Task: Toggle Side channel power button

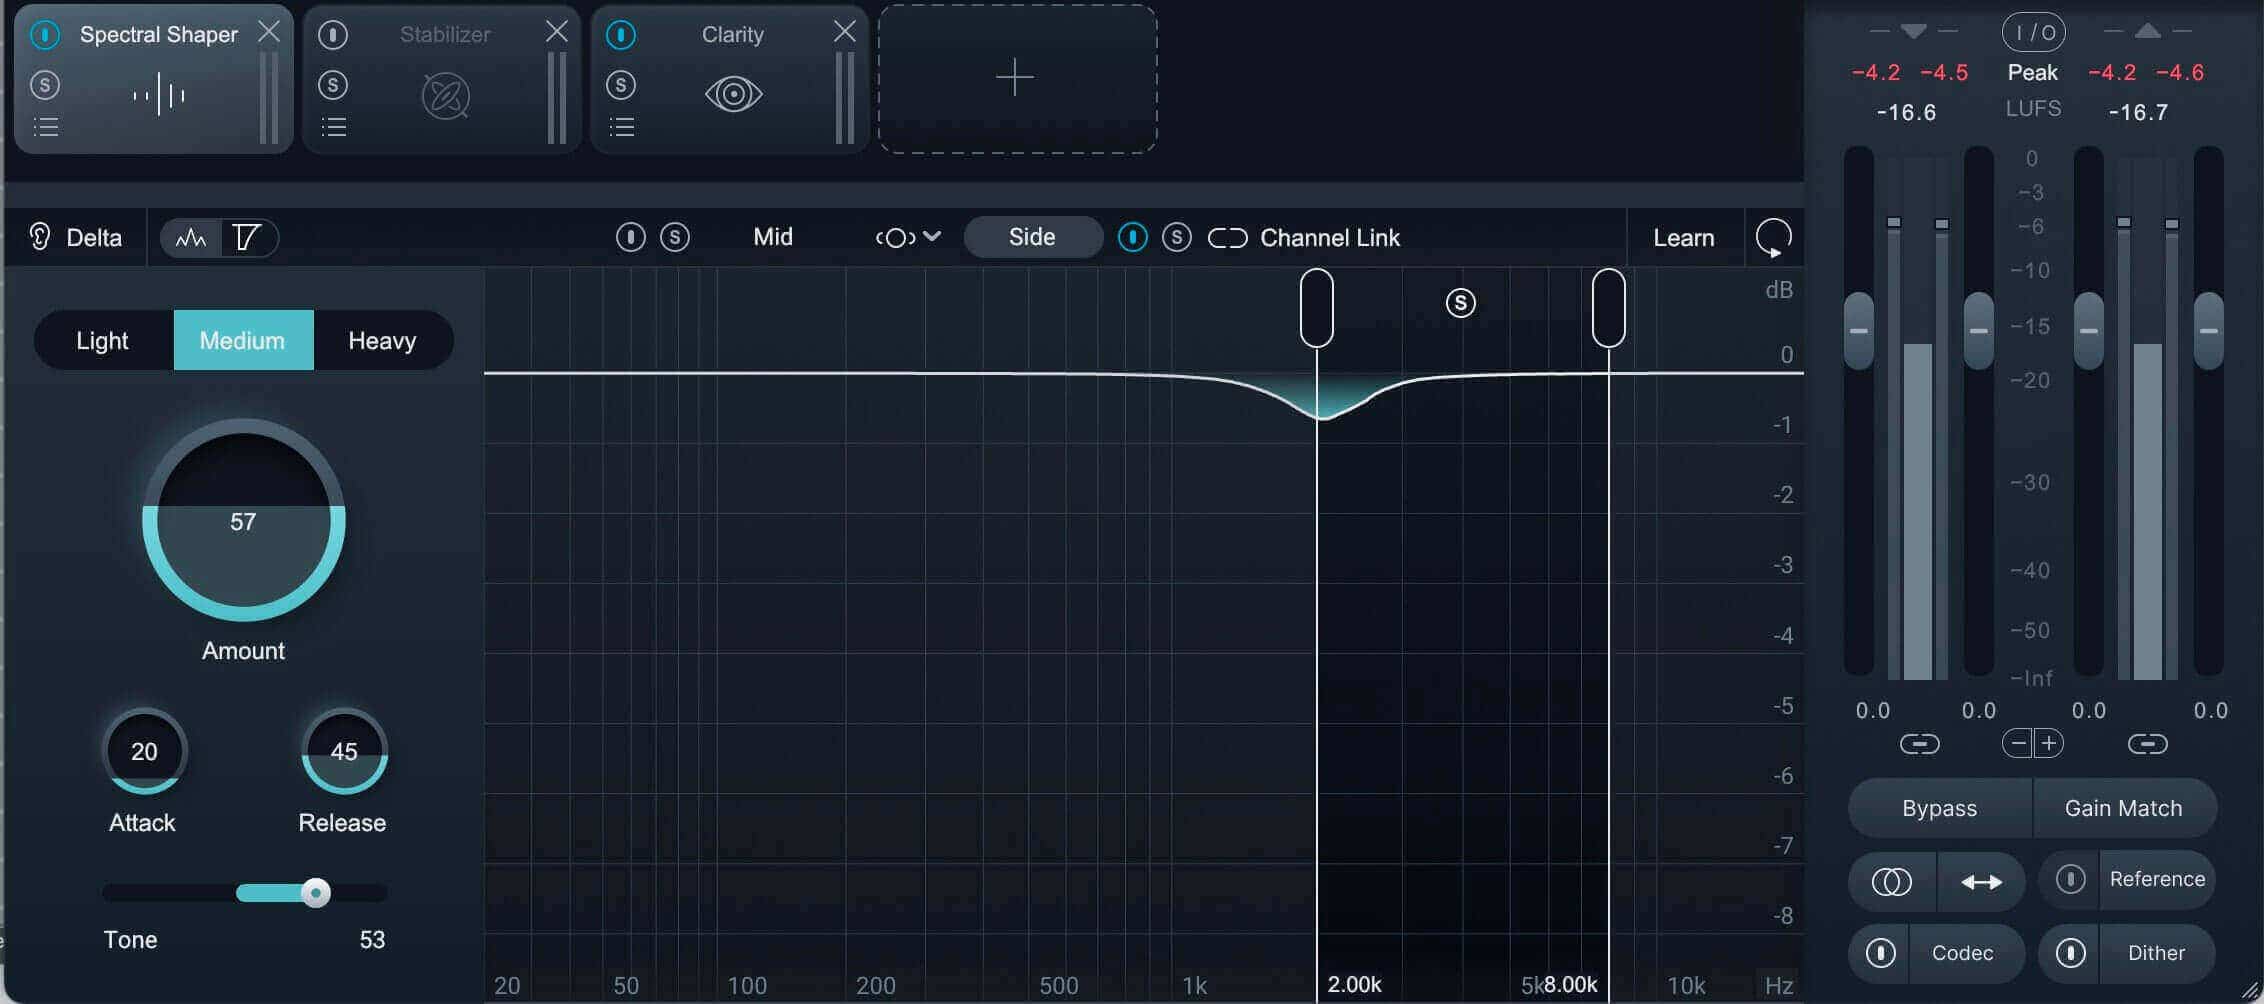Action: click(1133, 237)
